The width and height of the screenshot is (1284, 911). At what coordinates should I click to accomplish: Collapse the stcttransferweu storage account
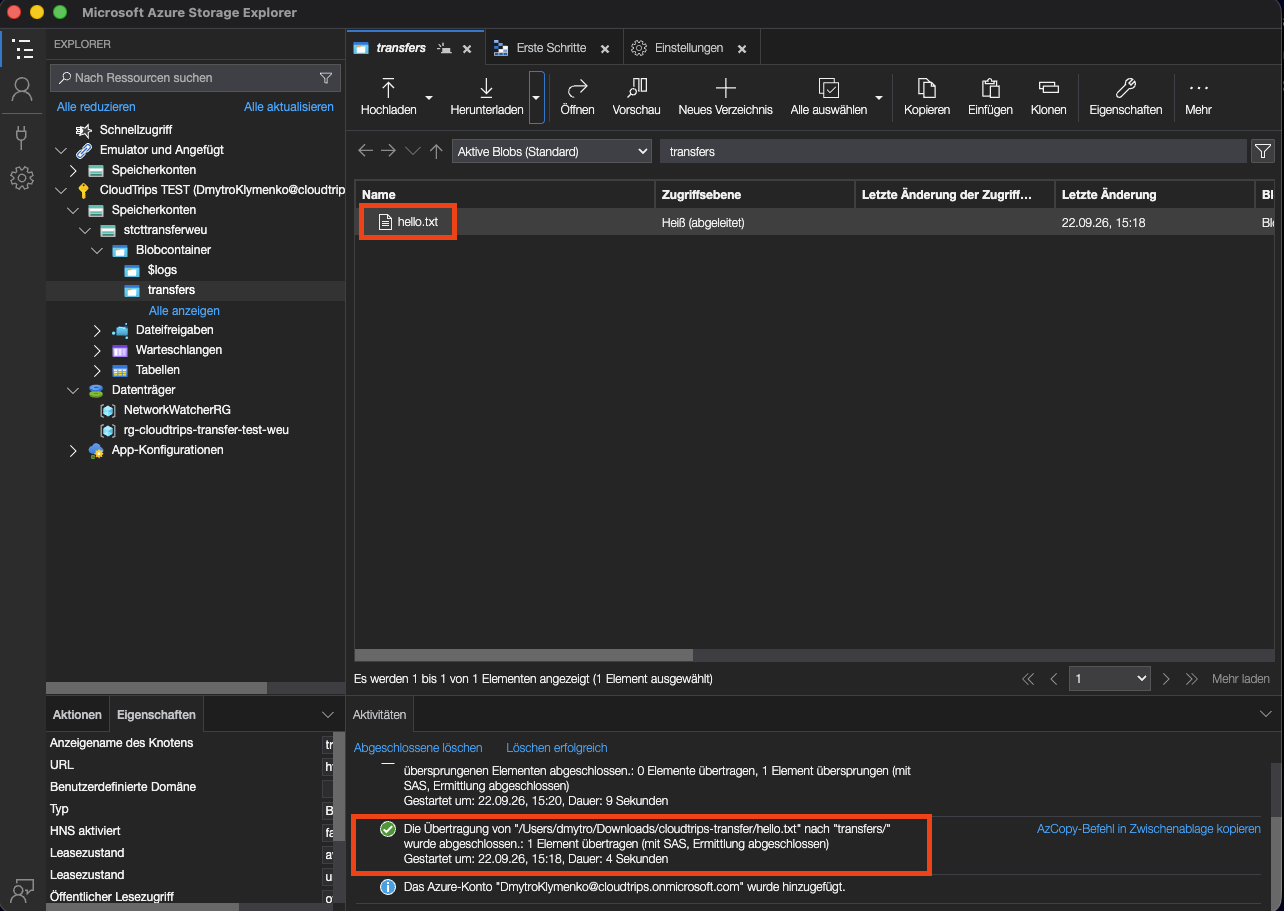(84, 230)
